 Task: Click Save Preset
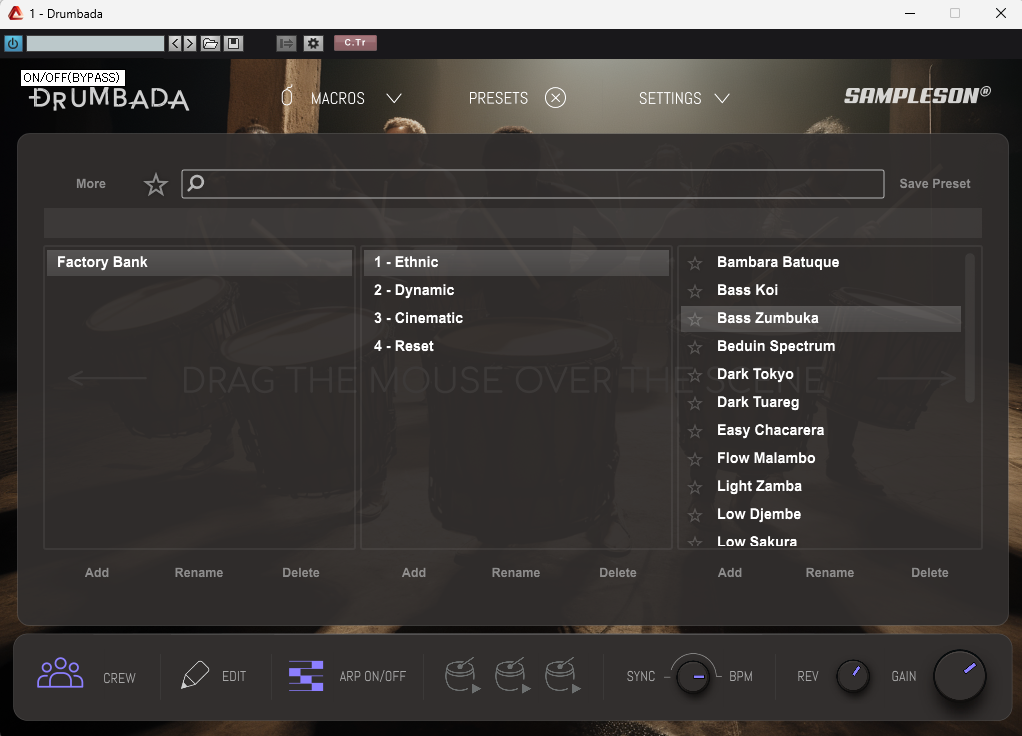coord(935,184)
